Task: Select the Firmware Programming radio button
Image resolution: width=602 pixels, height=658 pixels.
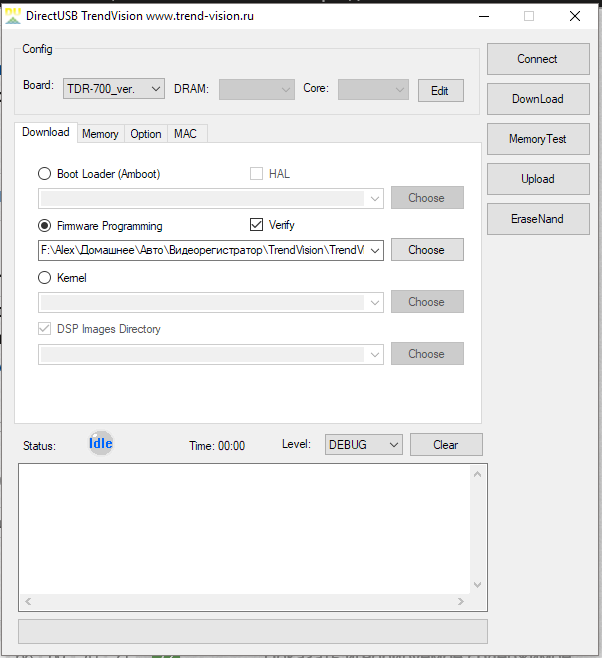Action: 45,226
